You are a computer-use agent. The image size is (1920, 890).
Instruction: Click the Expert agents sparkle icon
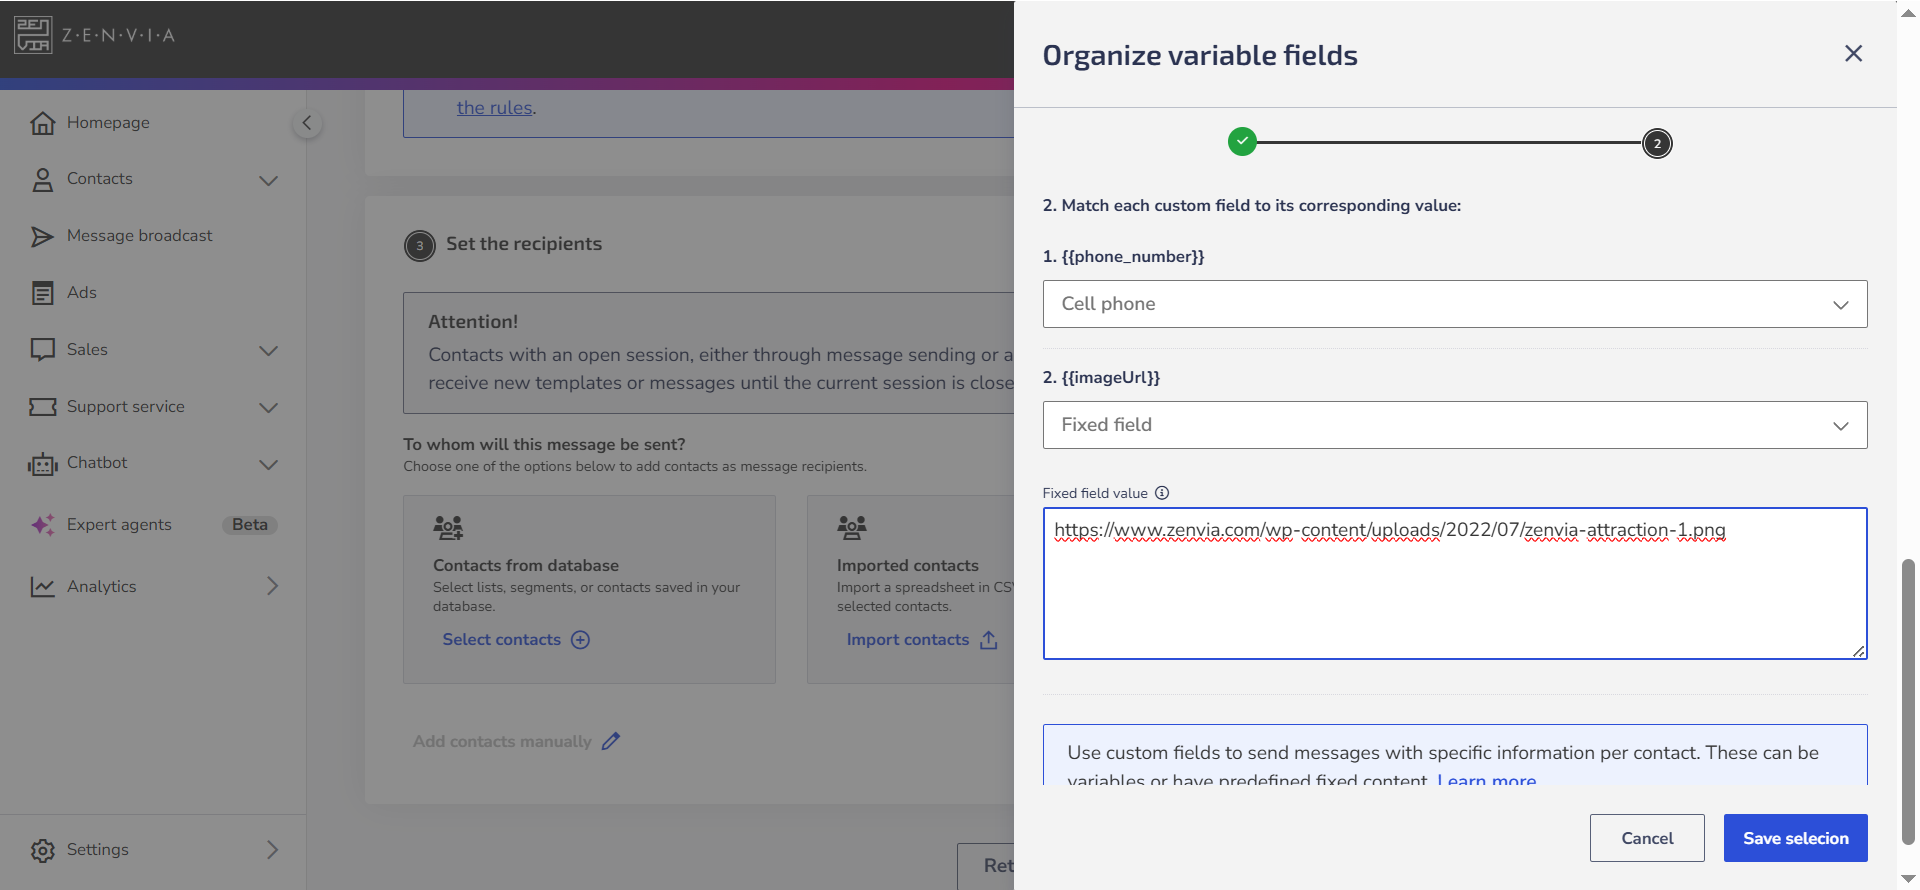(42, 525)
